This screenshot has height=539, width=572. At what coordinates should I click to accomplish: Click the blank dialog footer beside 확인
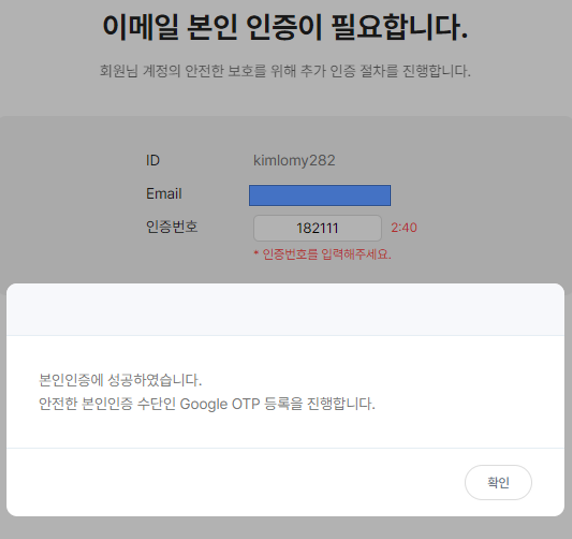click(x=233, y=482)
